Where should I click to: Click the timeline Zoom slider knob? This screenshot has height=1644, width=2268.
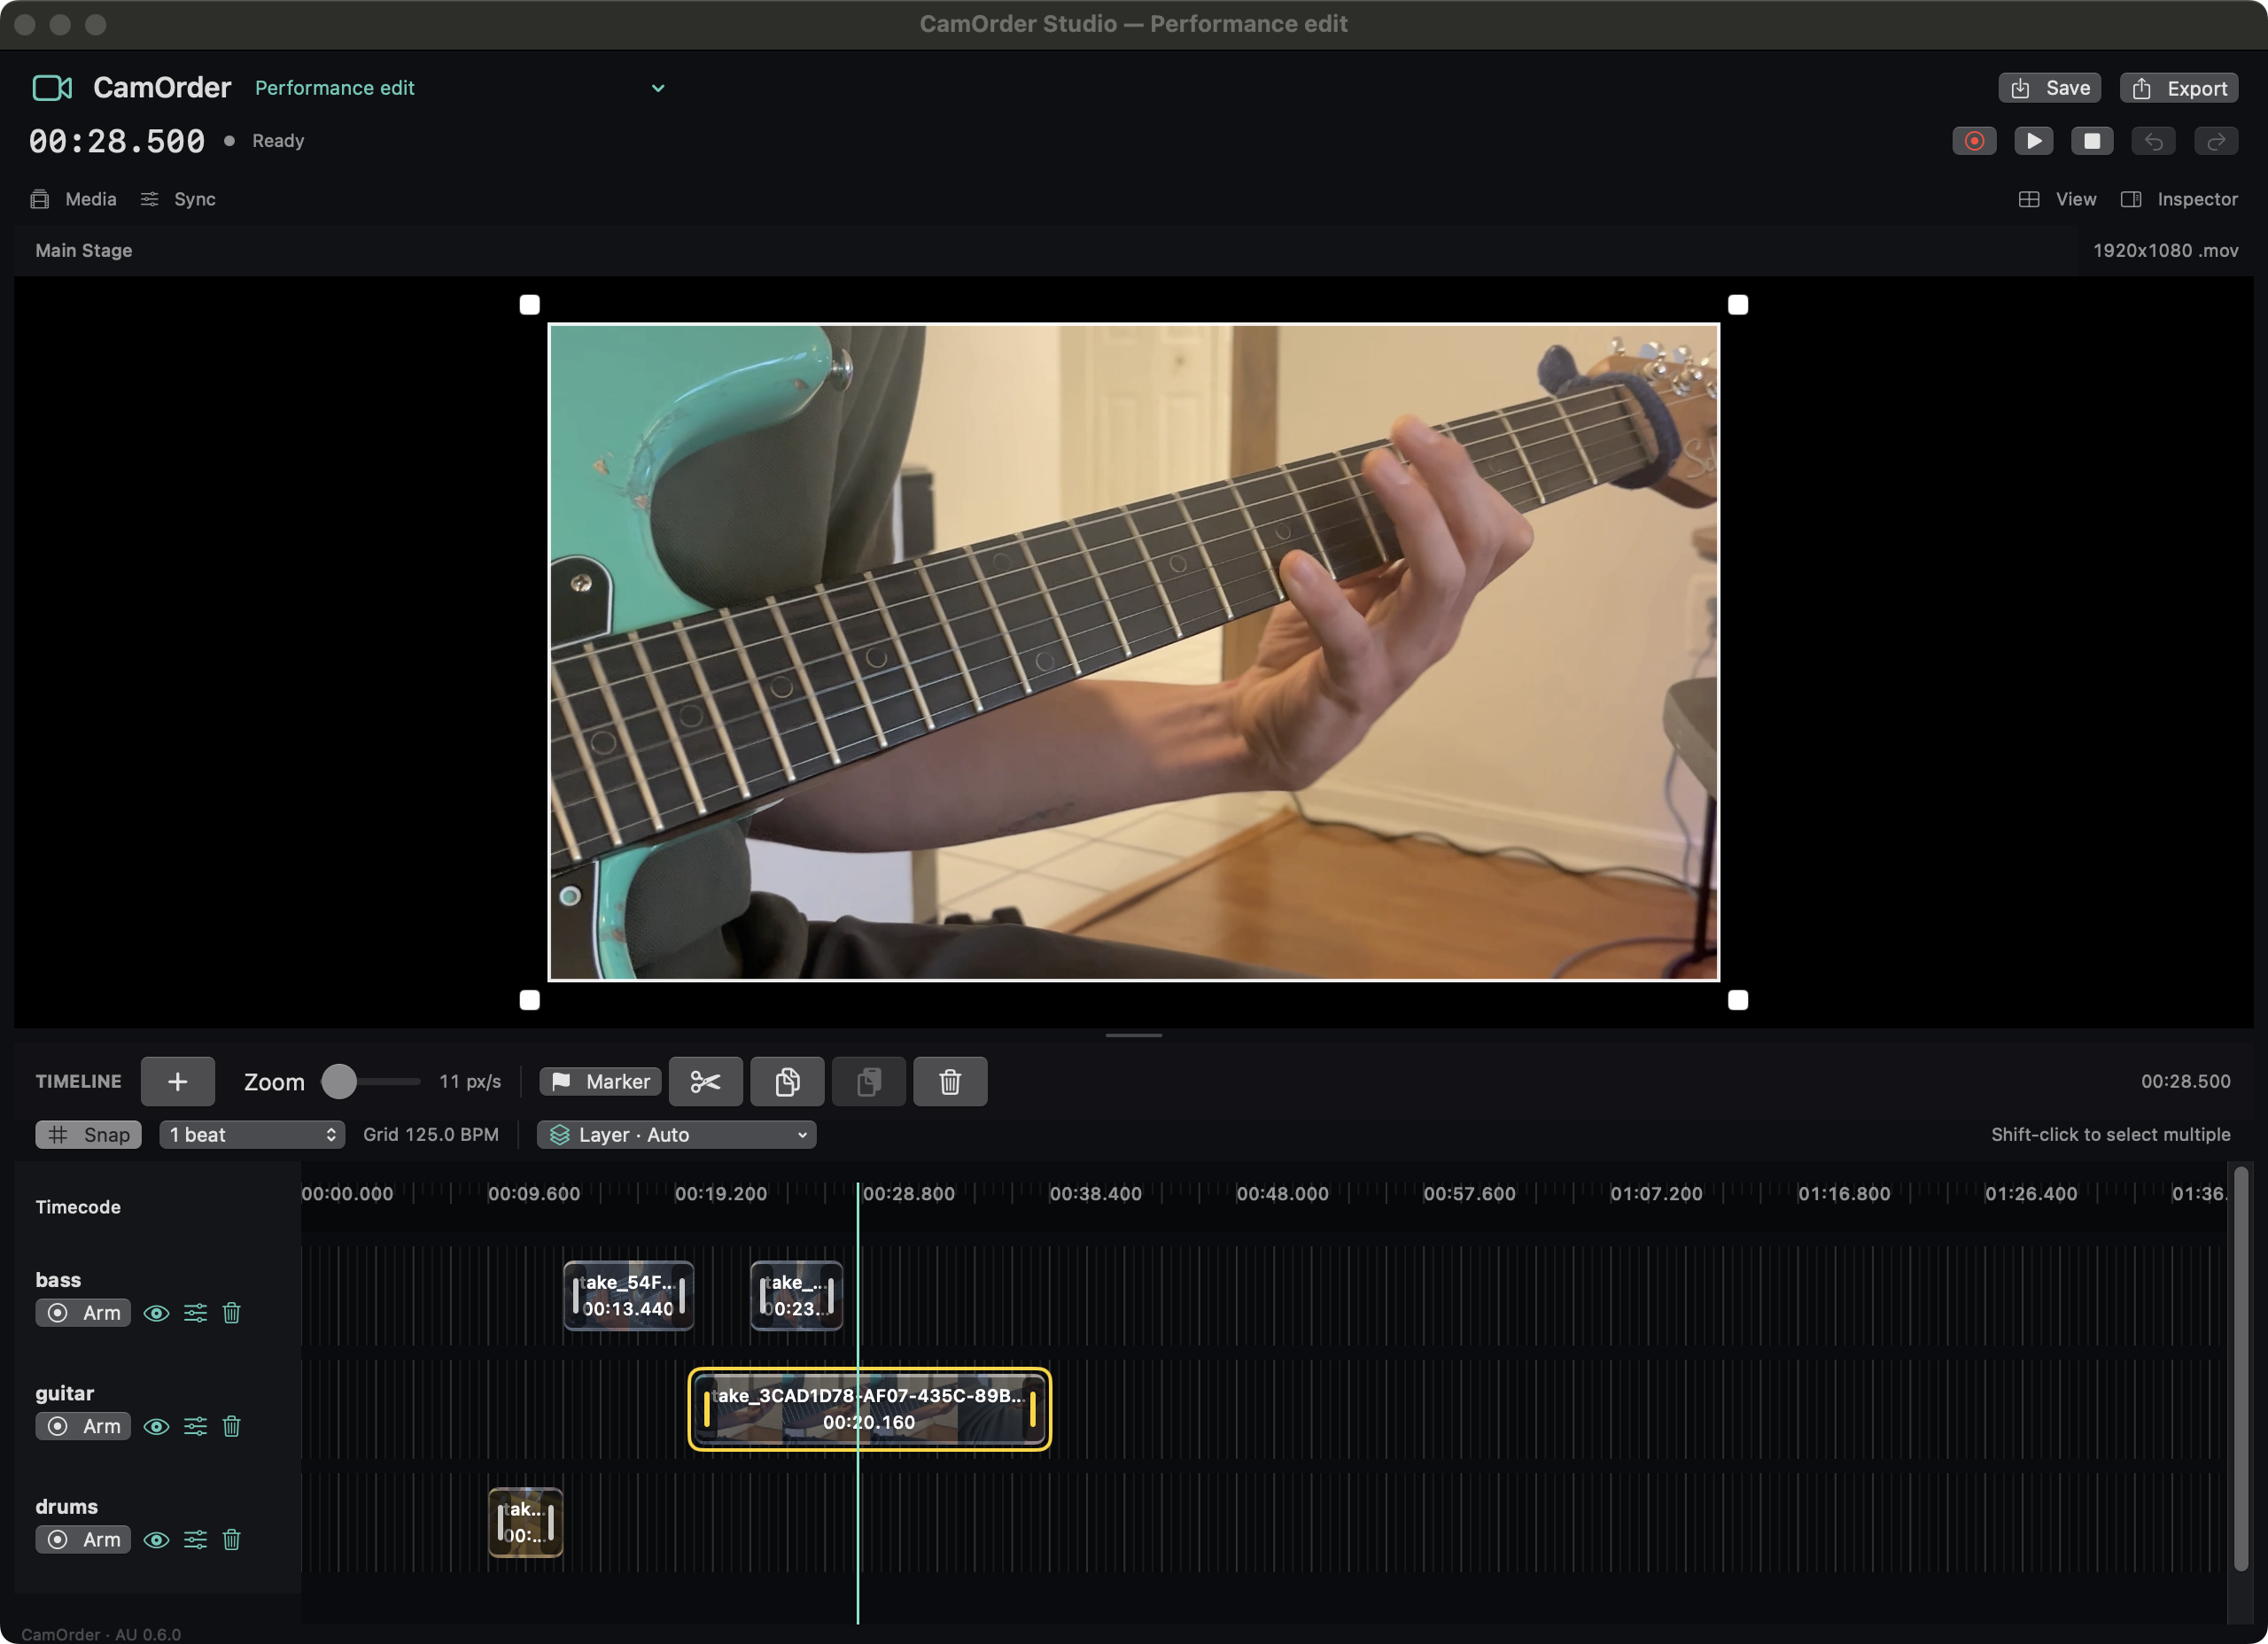coord(339,1081)
